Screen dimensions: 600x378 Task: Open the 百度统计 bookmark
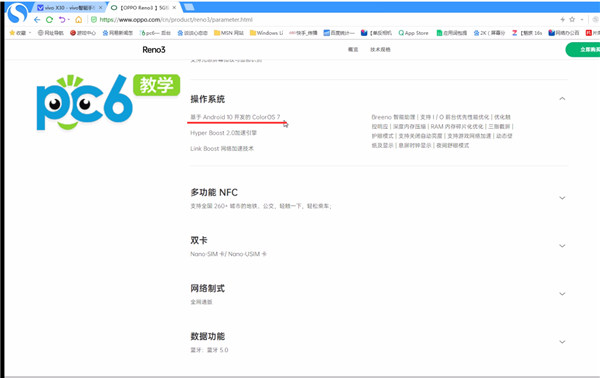[x=339, y=33]
